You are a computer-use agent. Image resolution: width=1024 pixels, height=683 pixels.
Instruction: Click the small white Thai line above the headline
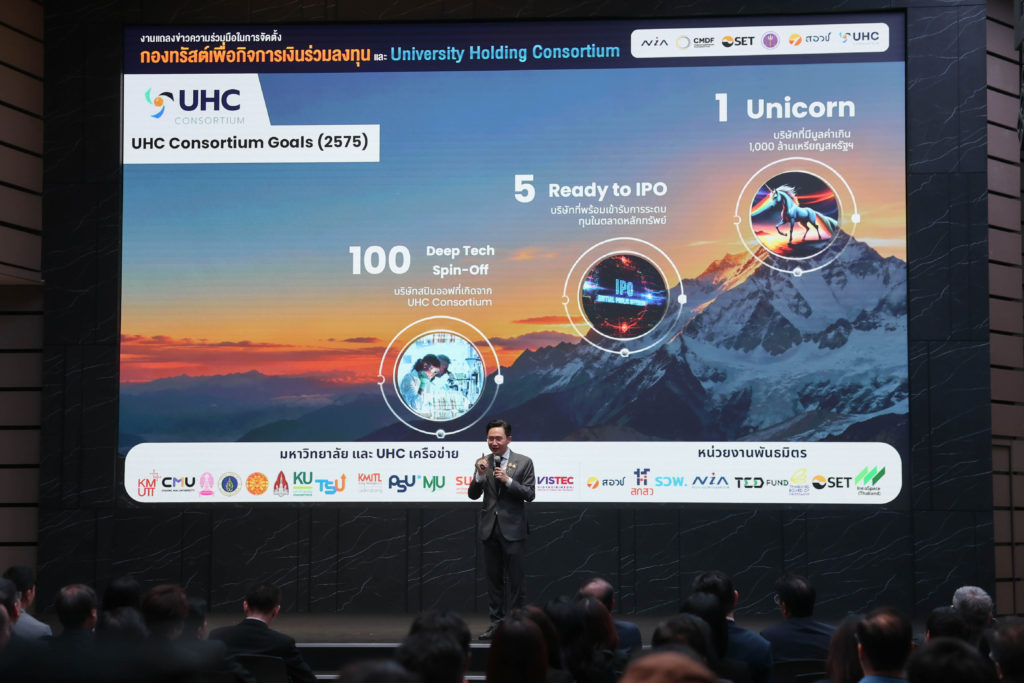coord(210,37)
